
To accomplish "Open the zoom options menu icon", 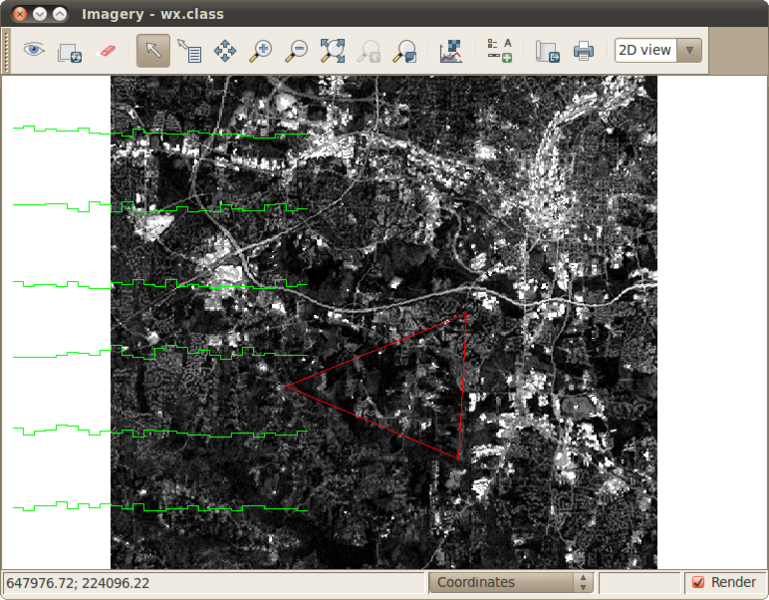I will [405, 50].
